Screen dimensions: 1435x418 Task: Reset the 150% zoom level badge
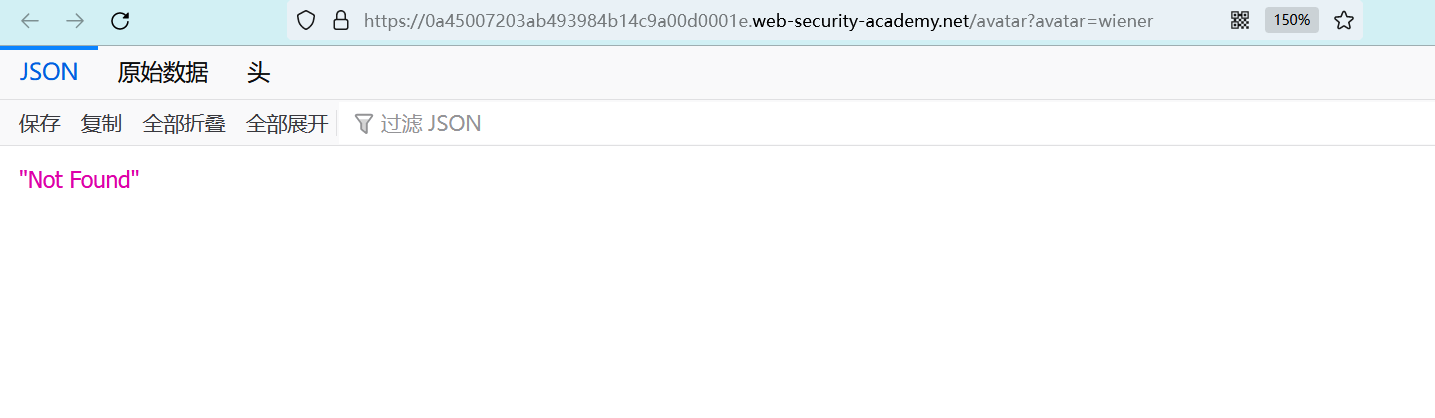click(x=1291, y=20)
